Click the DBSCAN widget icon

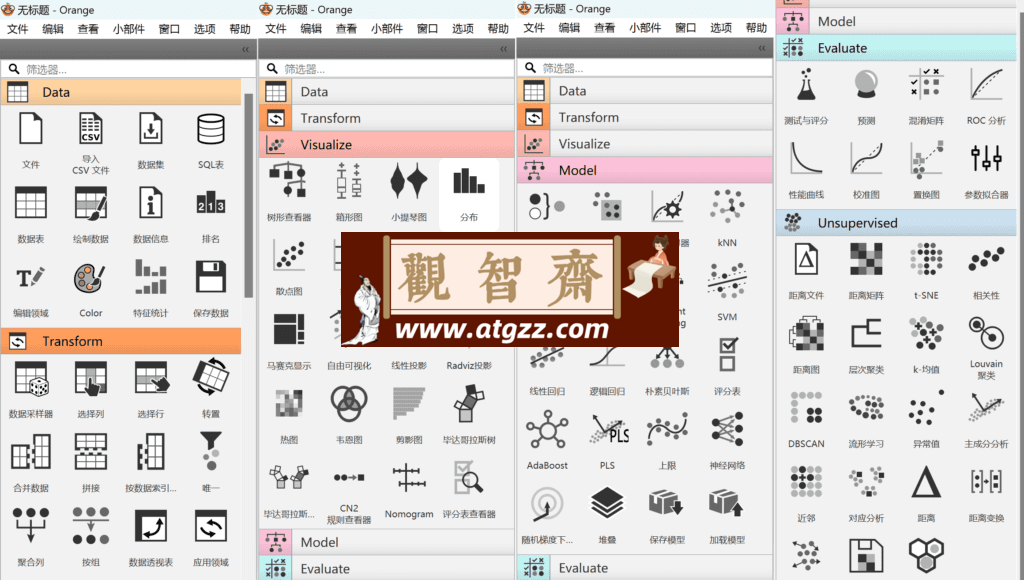tap(806, 408)
